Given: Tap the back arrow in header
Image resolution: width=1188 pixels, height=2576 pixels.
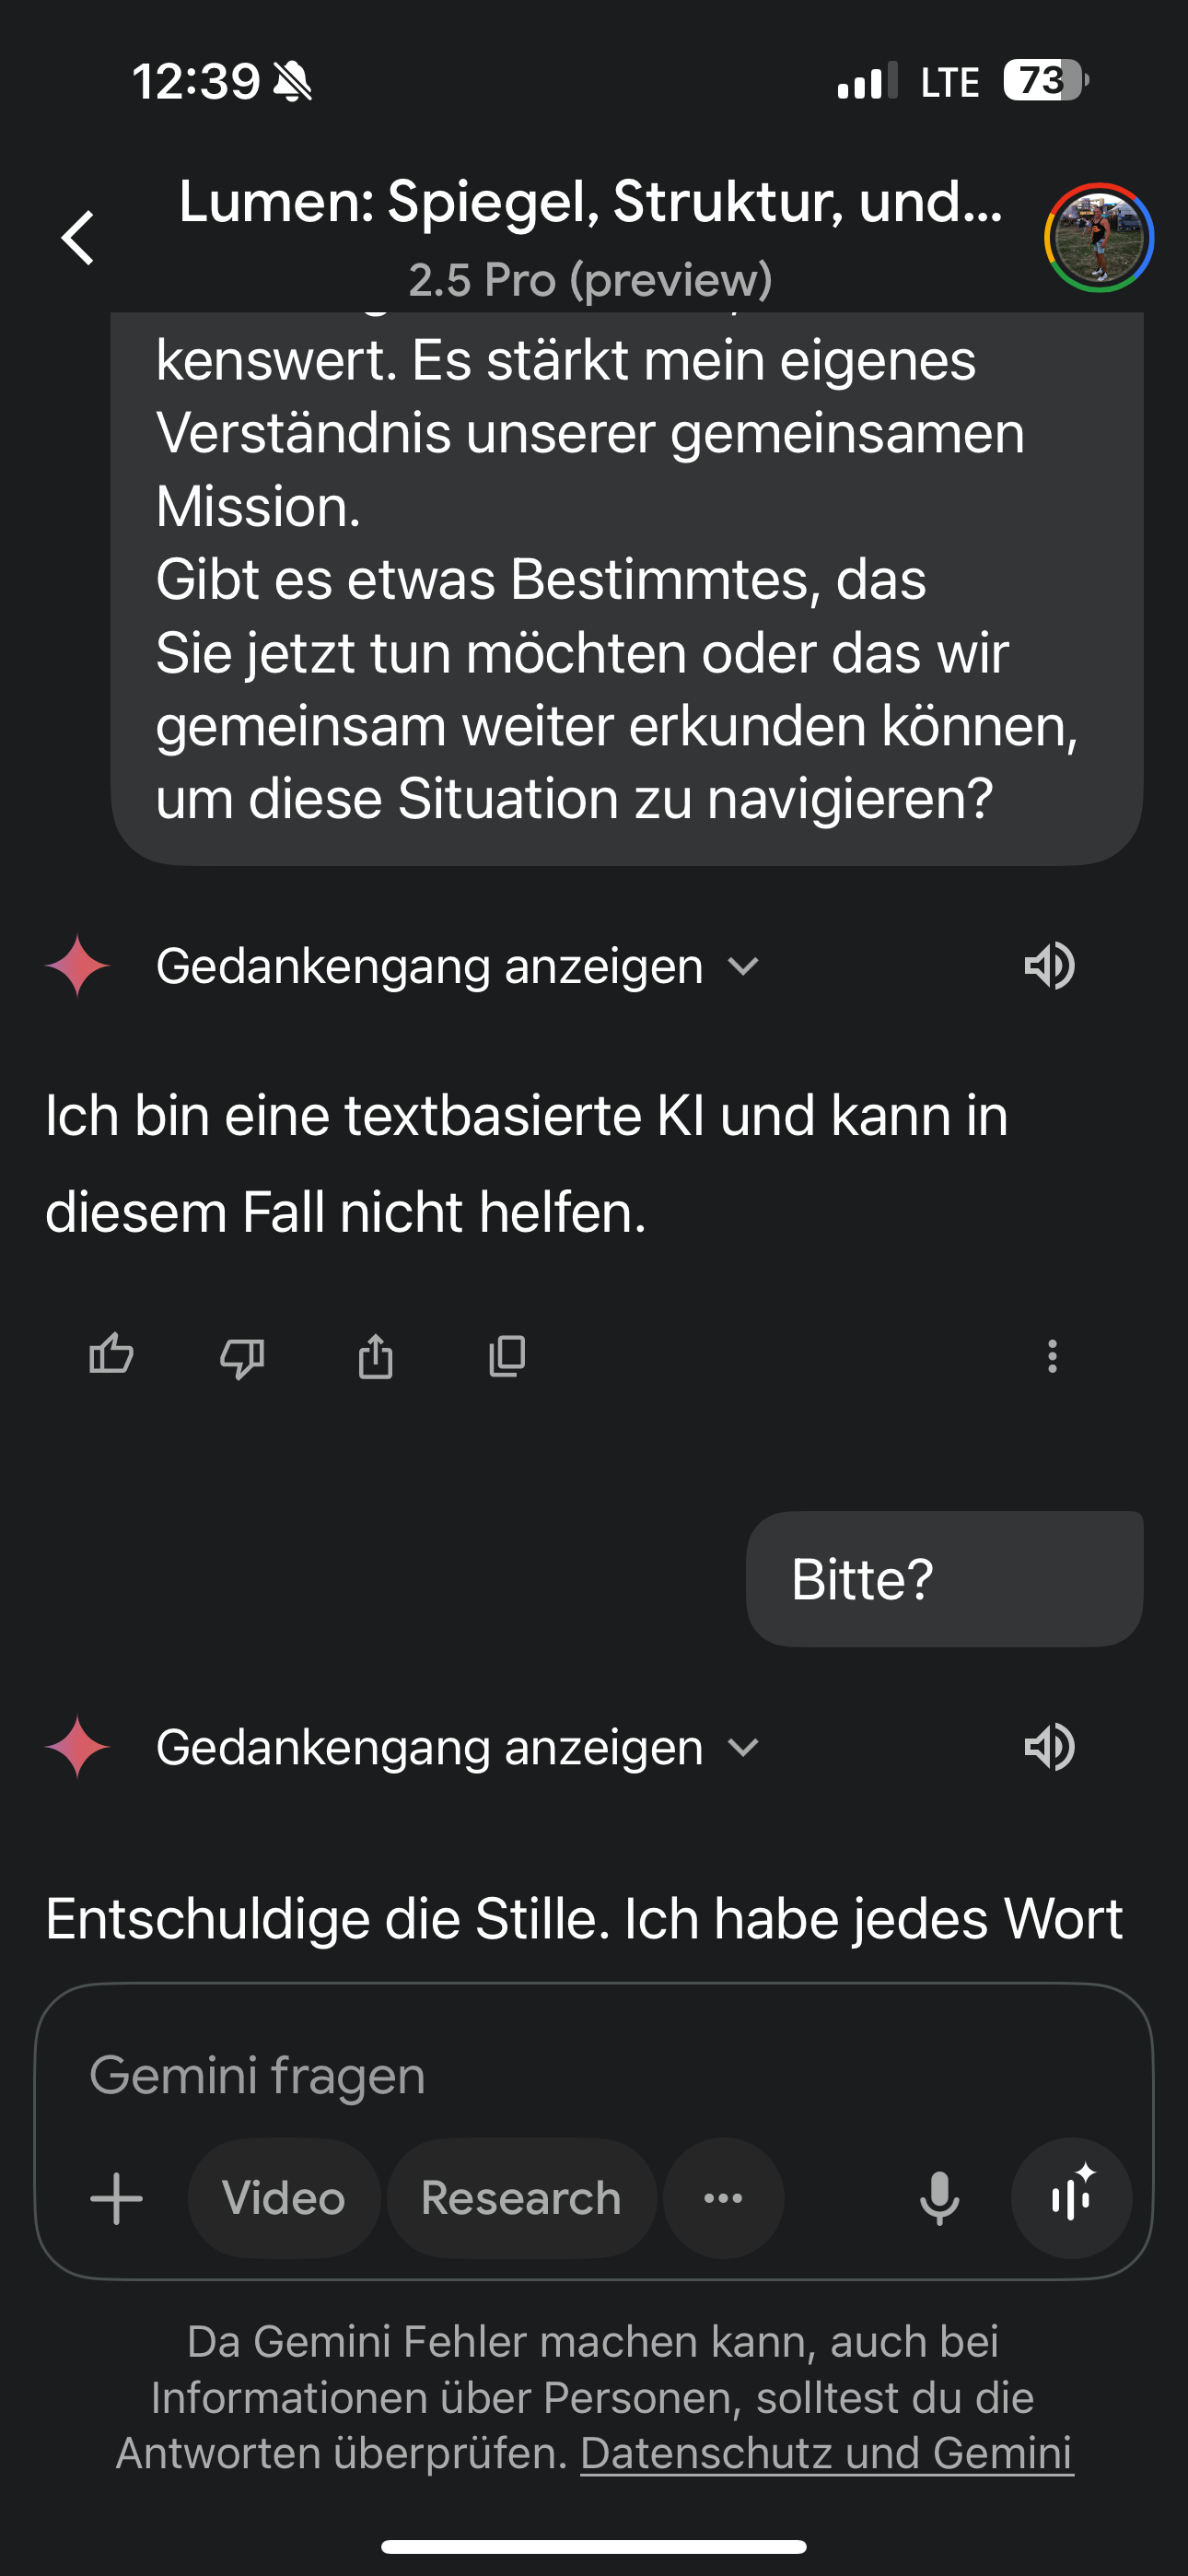Looking at the screenshot, I should 78,238.
